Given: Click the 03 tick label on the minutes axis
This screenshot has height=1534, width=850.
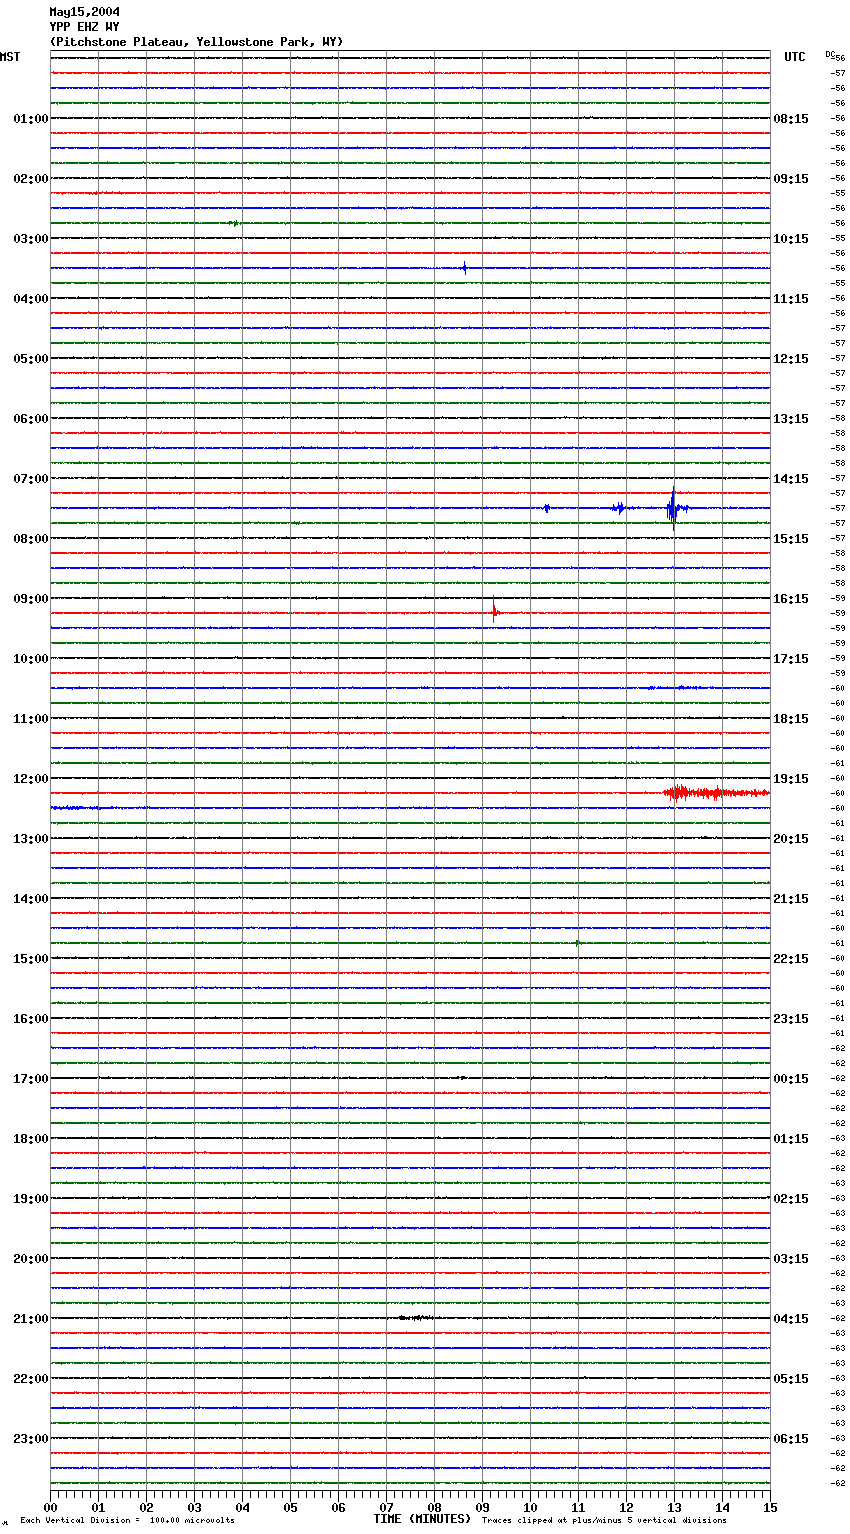Looking at the screenshot, I should pos(194,1507).
